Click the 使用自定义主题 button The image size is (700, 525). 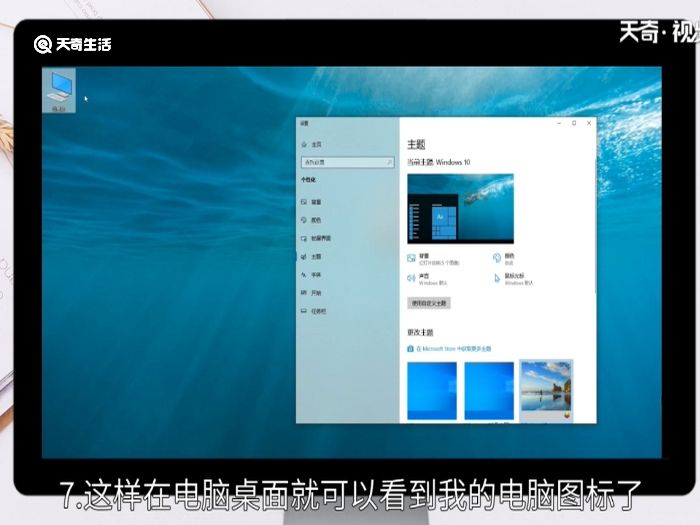(x=429, y=303)
